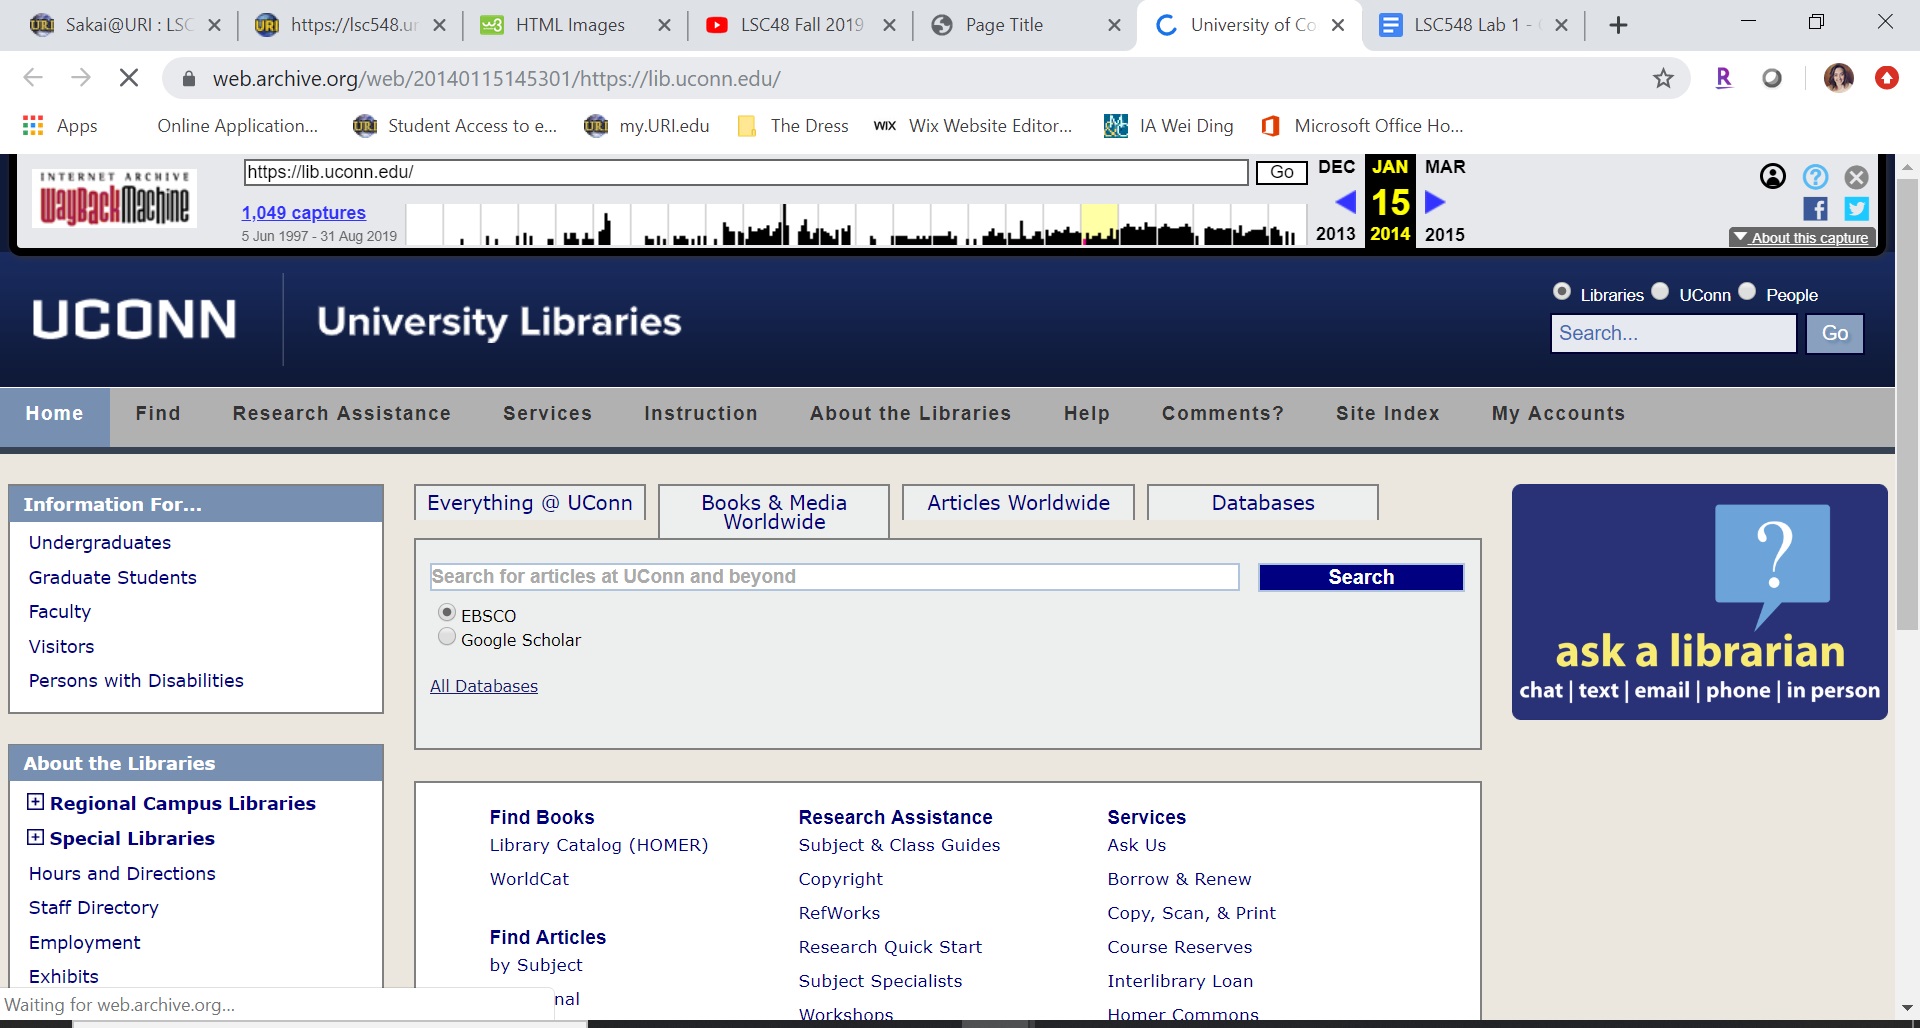Jump to 2013 captures in timeline

pyautogui.click(x=1336, y=234)
